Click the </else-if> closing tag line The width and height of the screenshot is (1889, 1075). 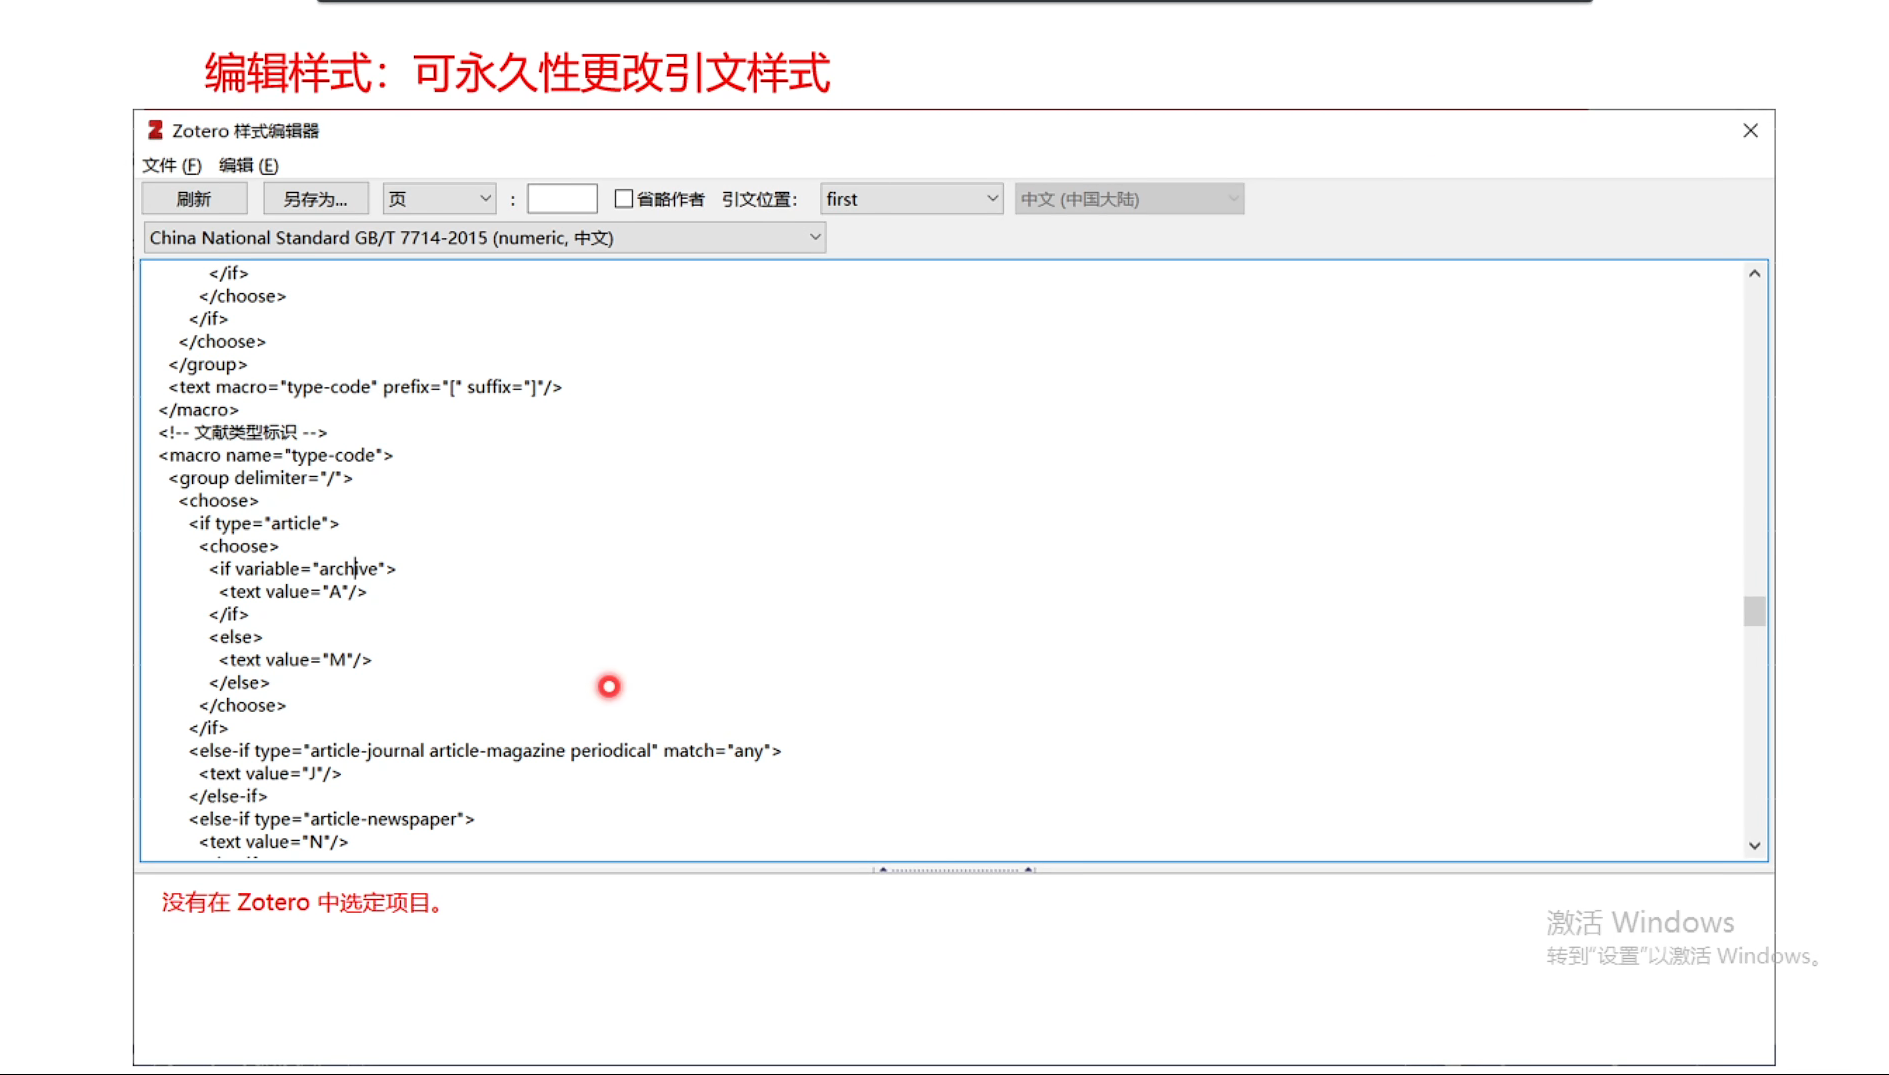point(228,797)
